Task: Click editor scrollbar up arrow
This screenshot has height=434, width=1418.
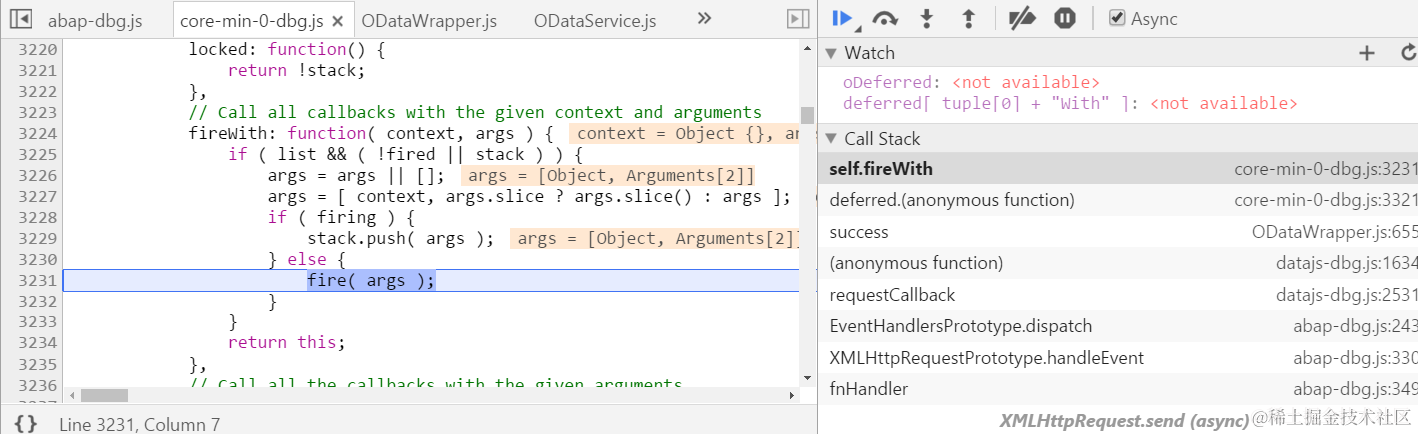Action: click(807, 47)
